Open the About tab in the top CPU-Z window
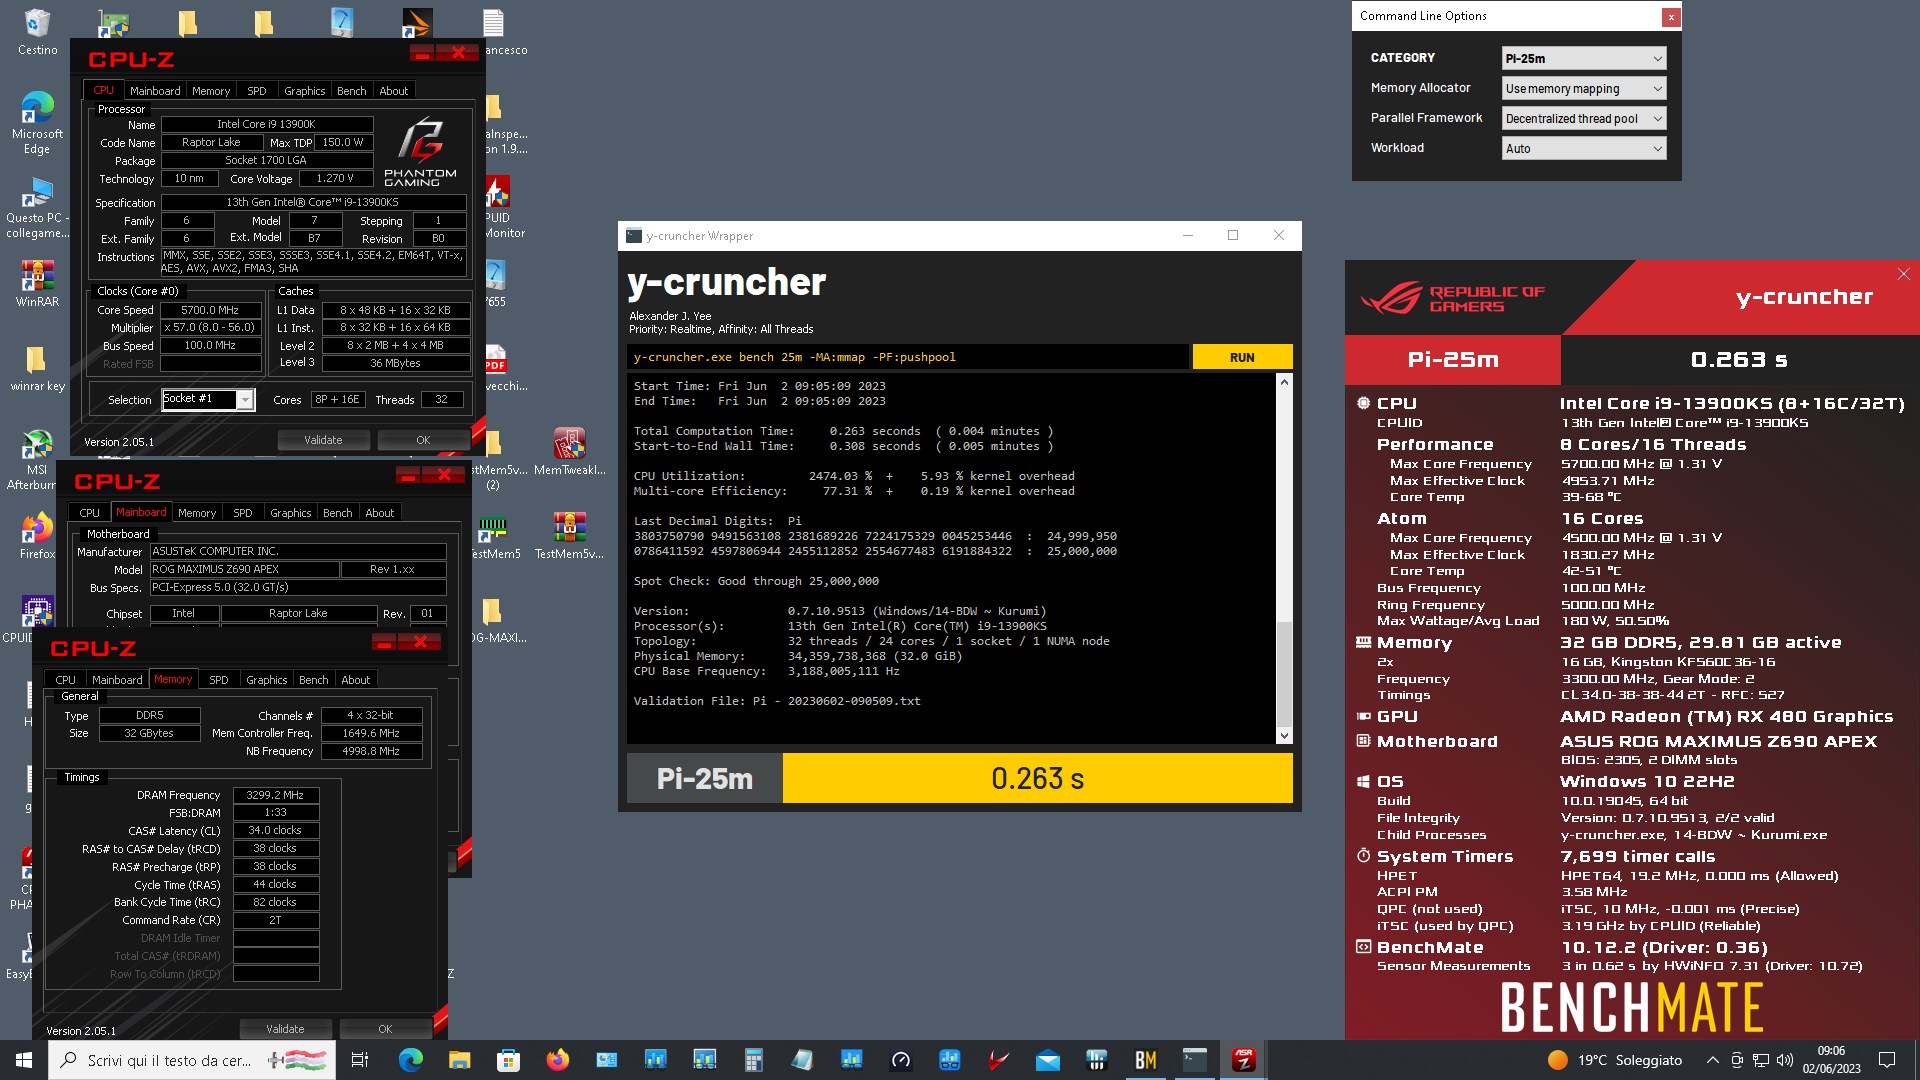 point(393,90)
